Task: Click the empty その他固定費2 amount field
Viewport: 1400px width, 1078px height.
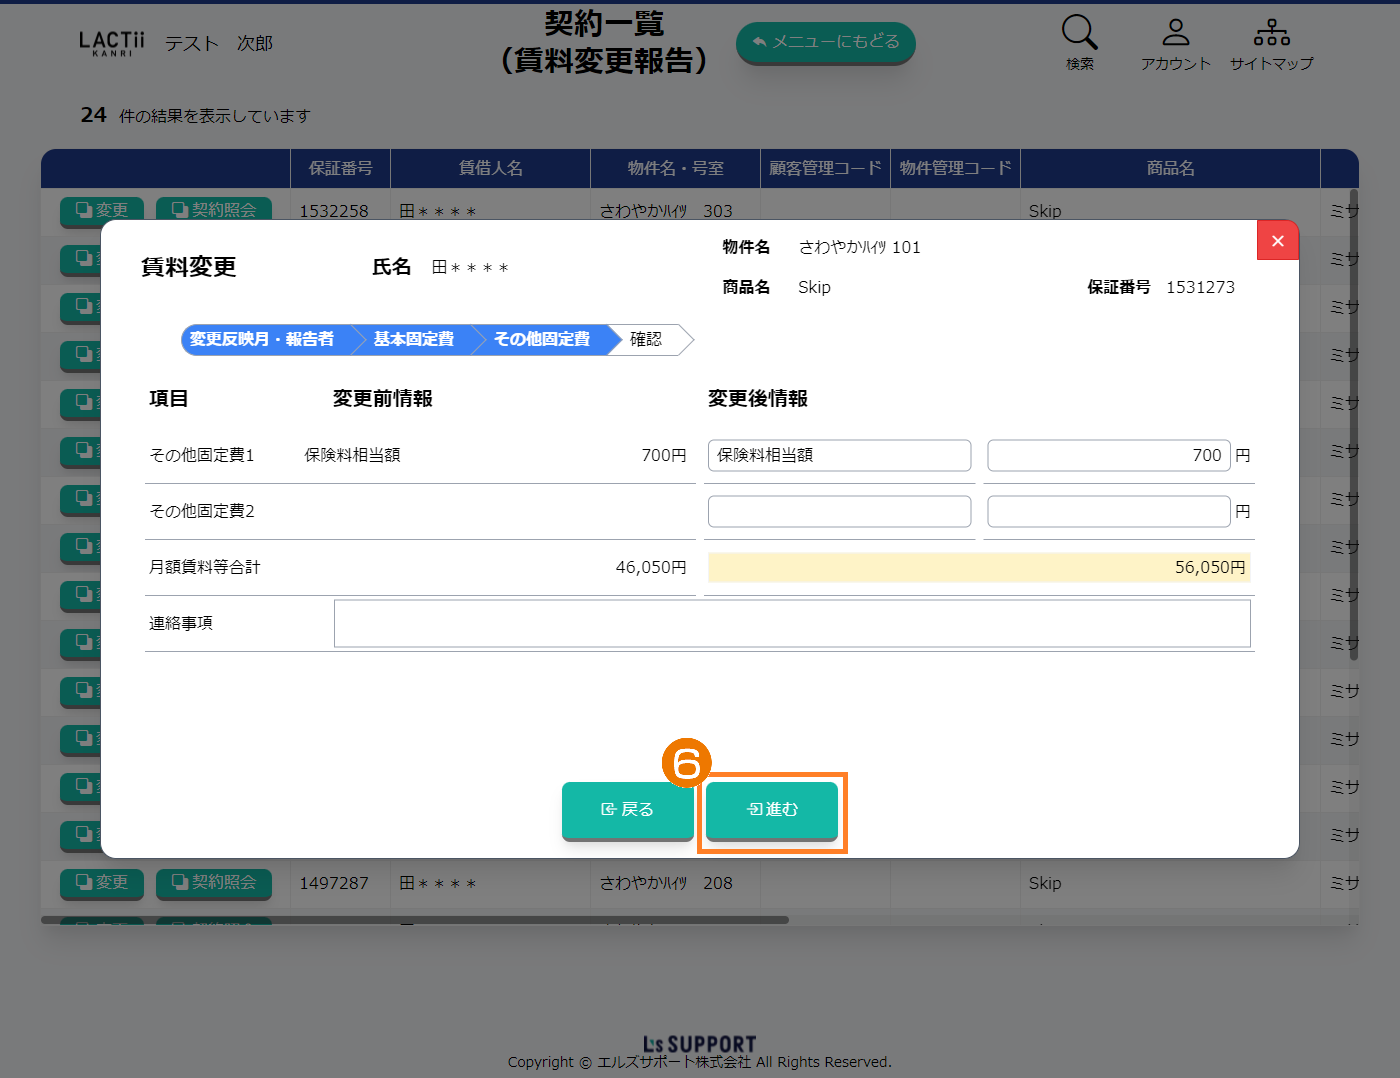Action: [1108, 512]
